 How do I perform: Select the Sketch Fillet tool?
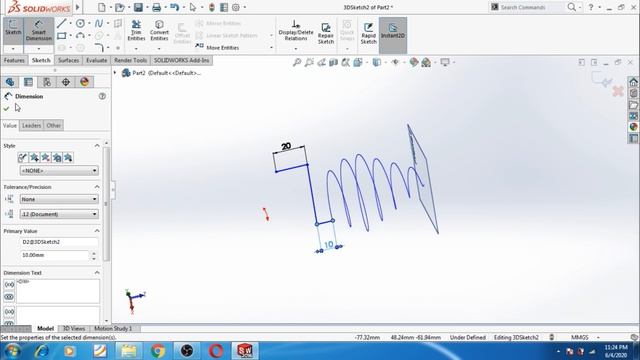[99, 48]
